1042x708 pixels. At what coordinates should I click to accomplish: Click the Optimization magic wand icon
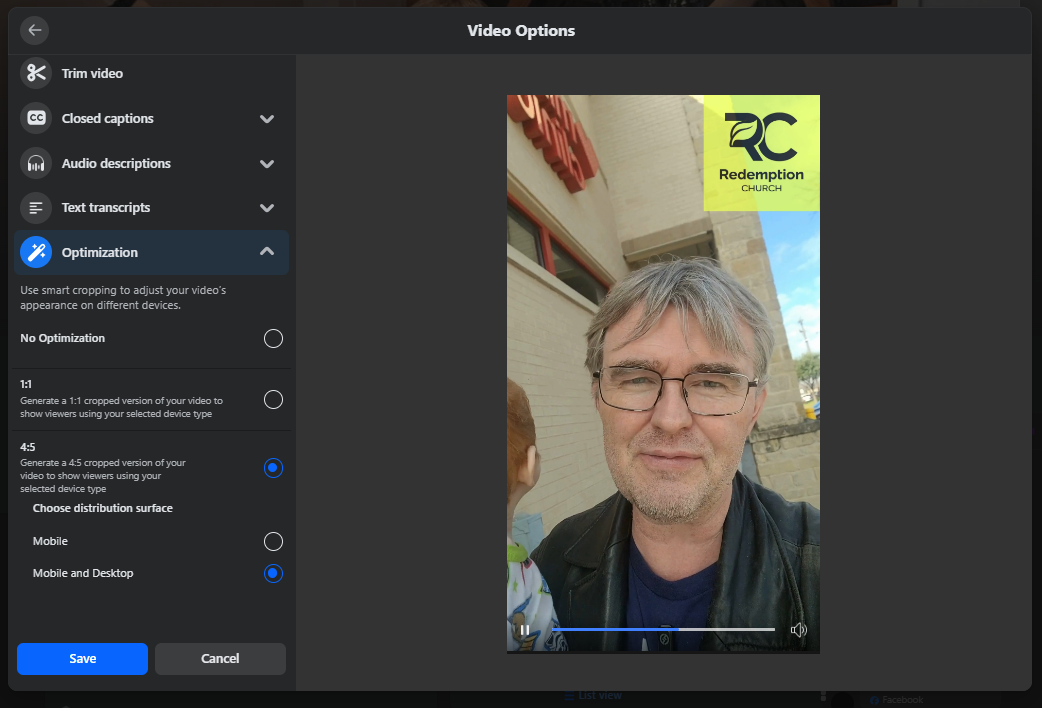(x=36, y=253)
